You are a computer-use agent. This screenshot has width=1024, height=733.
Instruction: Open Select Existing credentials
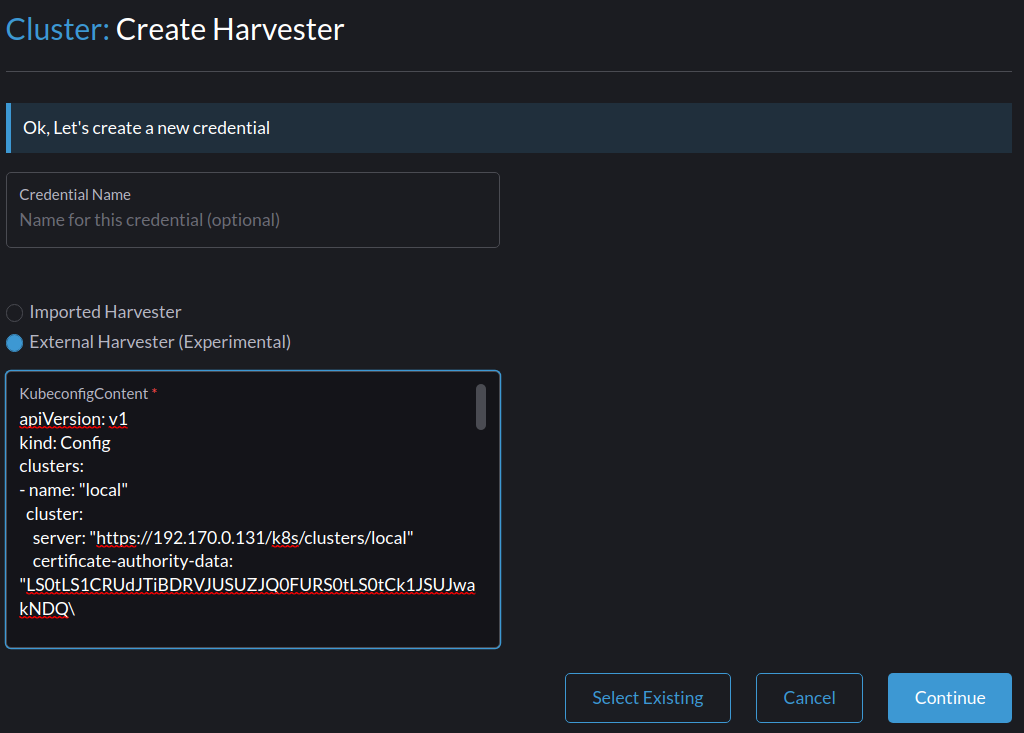(647, 697)
